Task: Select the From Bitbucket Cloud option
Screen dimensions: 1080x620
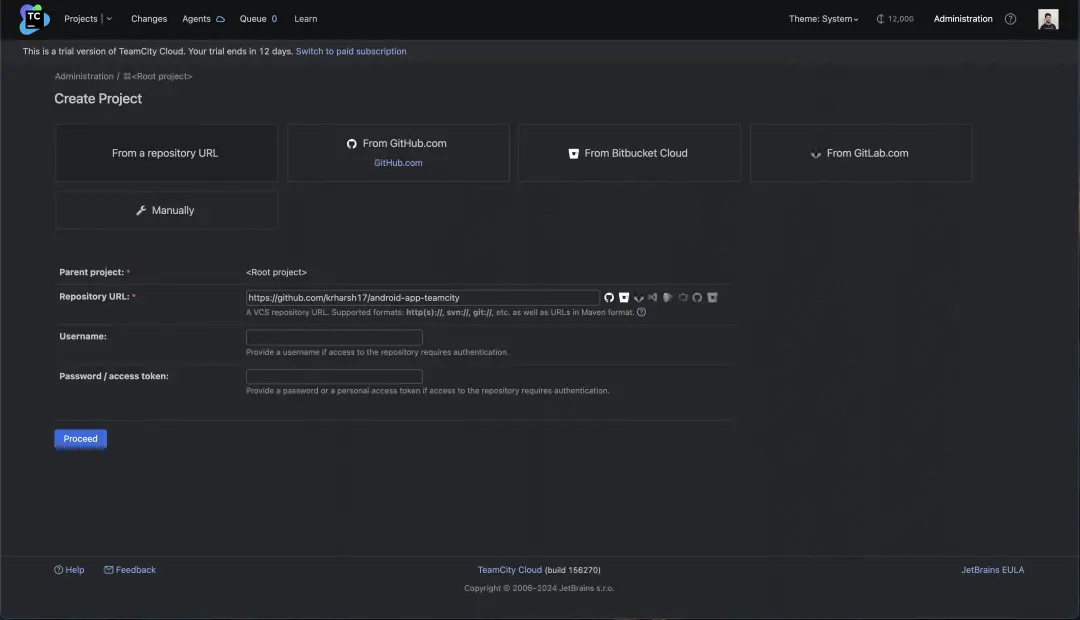Action: (630, 153)
